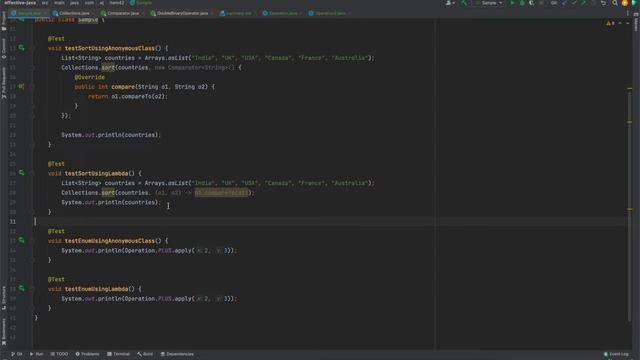The width and height of the screenshot is (640, 360).
Task: Click the green Run button in toolbar
Action: point(513,3)
